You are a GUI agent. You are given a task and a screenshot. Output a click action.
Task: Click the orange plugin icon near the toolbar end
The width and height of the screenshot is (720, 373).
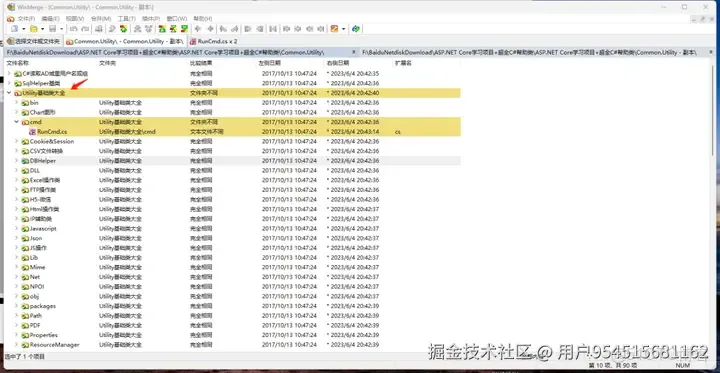click(x=334, y=29)
